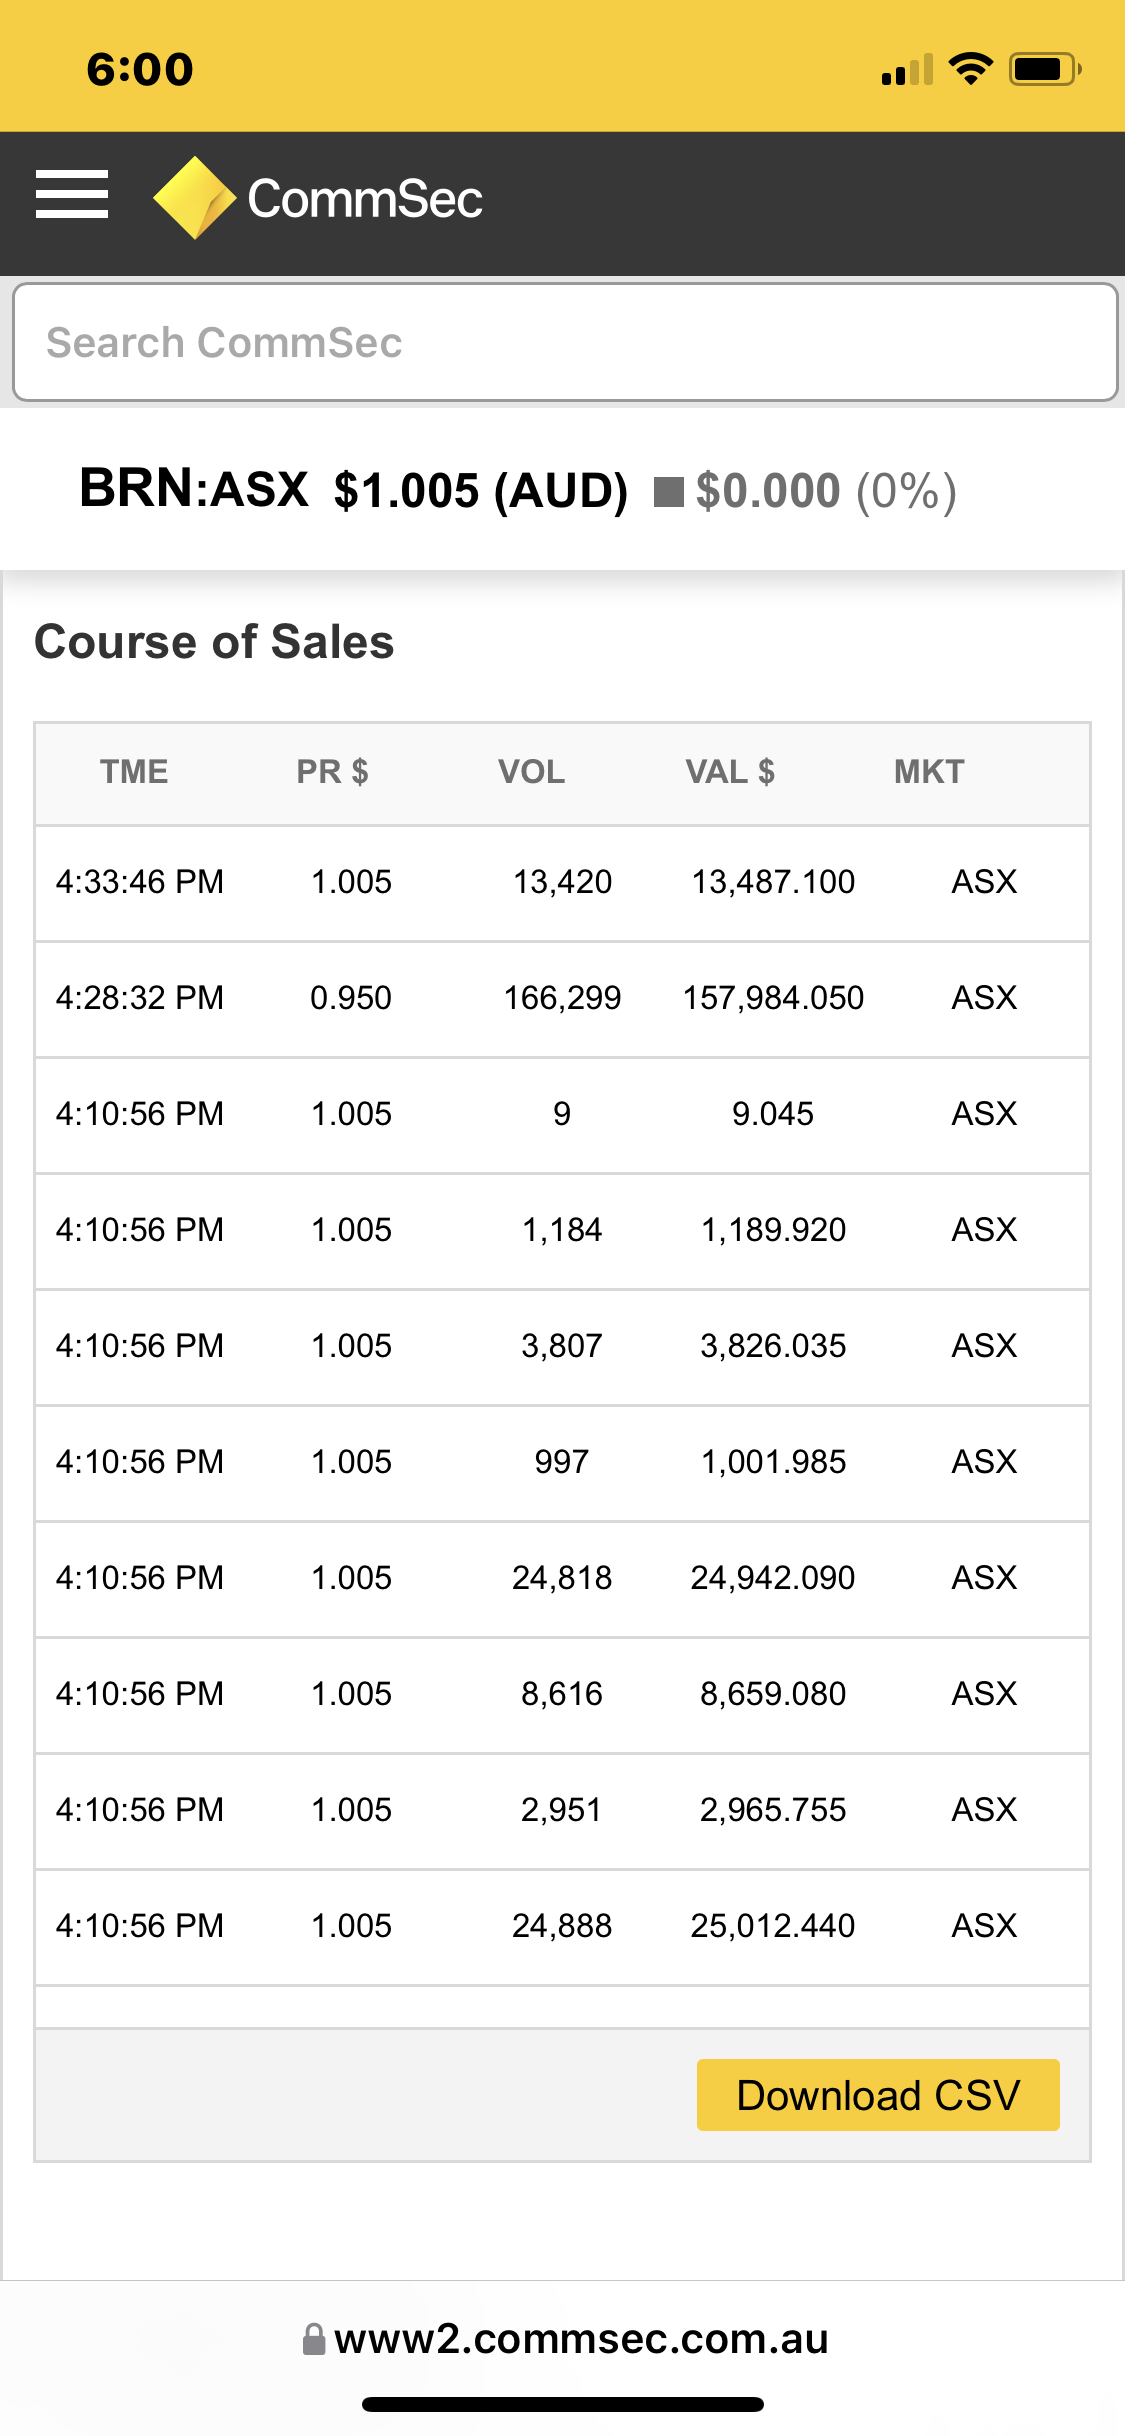The height and width of the screenshot is (2436, 1125).
Task: Tap the Wi-Fi status icon
Action: [970, 69]
